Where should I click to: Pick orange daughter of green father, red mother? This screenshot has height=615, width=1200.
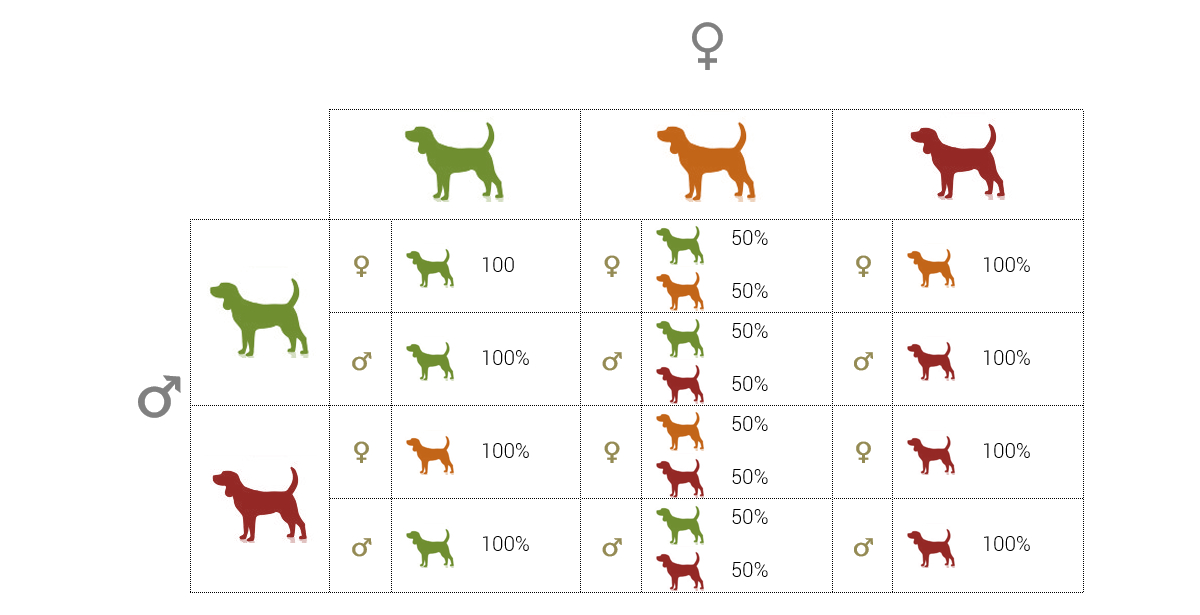pyautogui.click(x=930, y=268)
